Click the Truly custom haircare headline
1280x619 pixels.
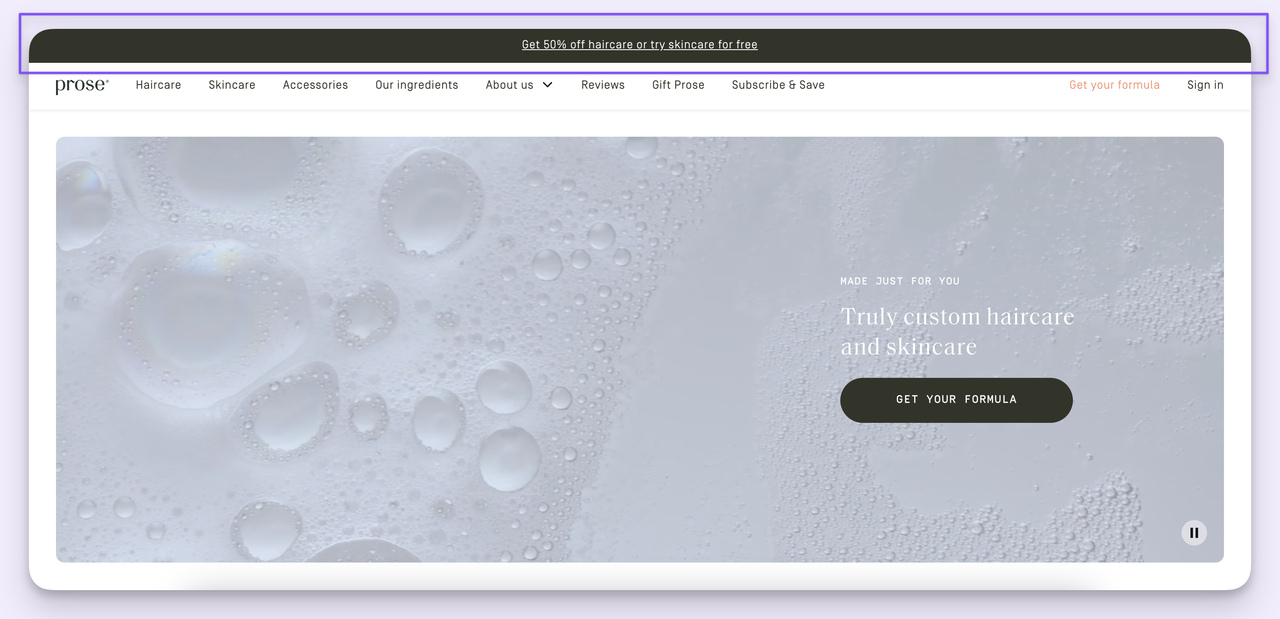957,331
